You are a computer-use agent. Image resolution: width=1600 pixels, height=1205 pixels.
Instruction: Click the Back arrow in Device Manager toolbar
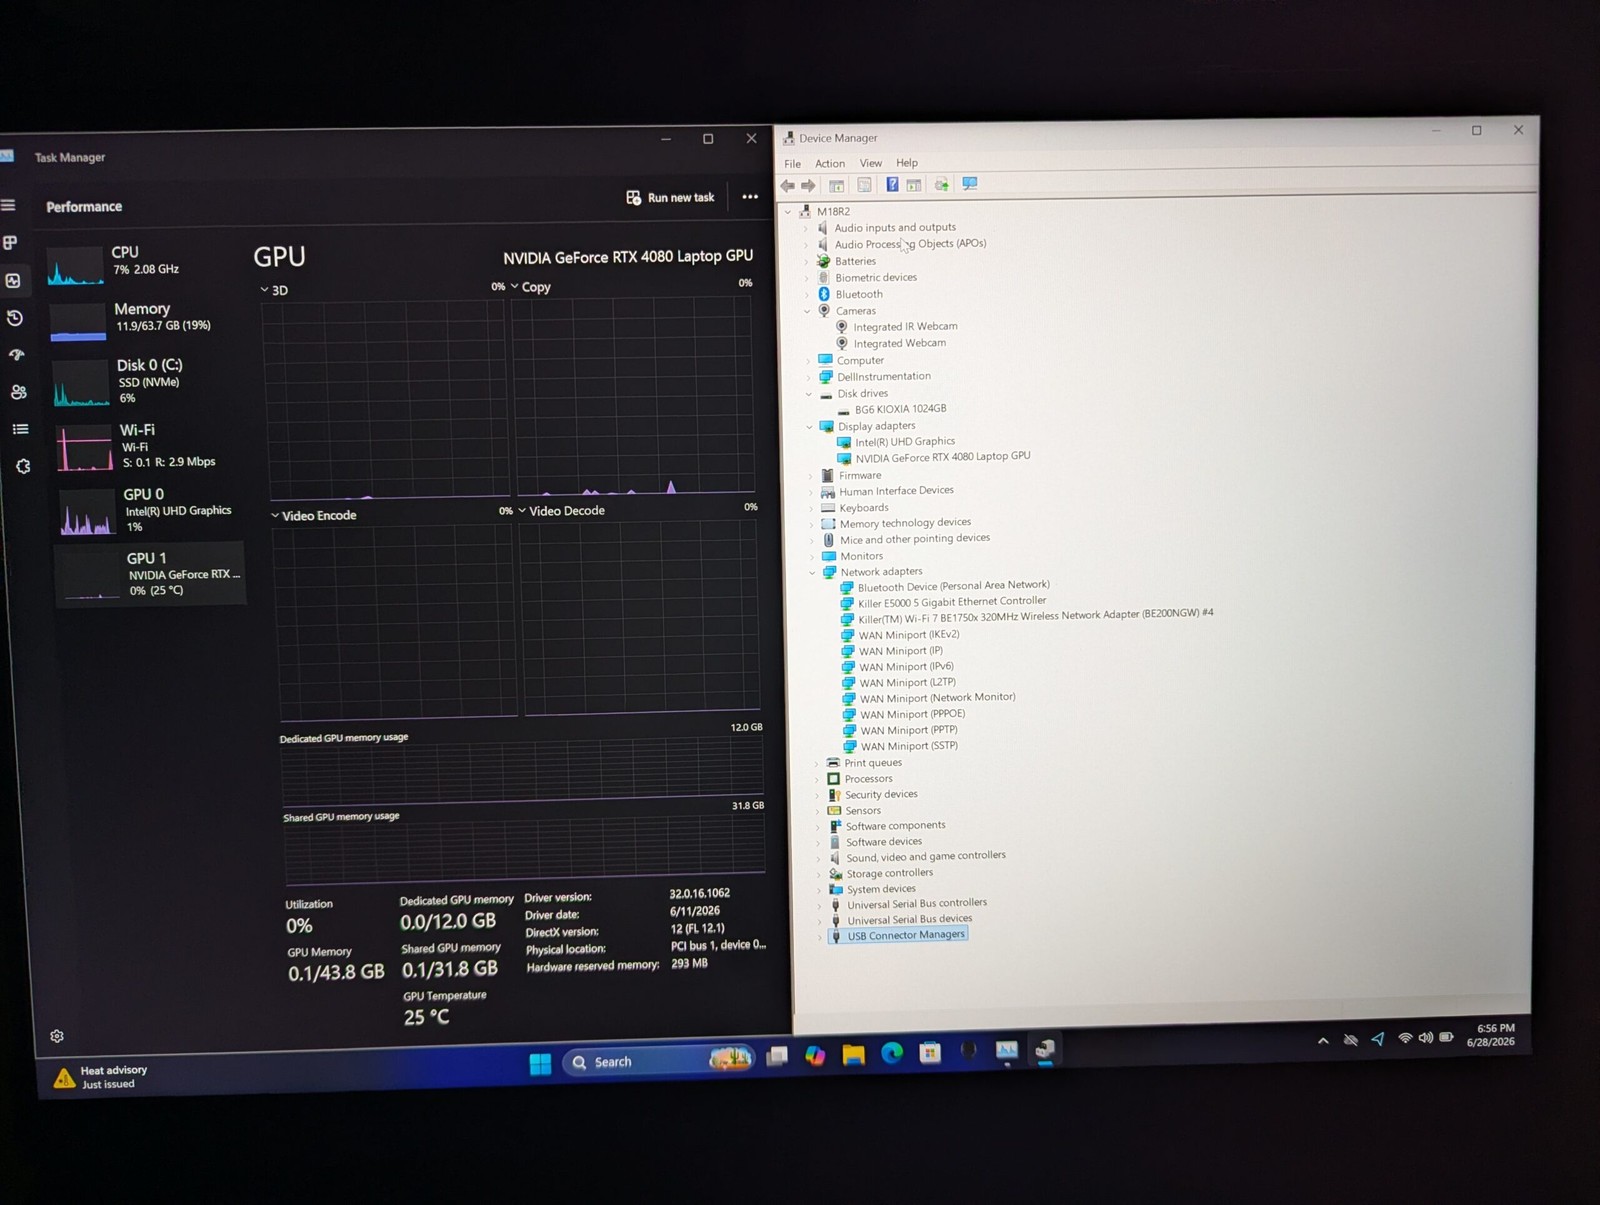[x=788, y=186]
